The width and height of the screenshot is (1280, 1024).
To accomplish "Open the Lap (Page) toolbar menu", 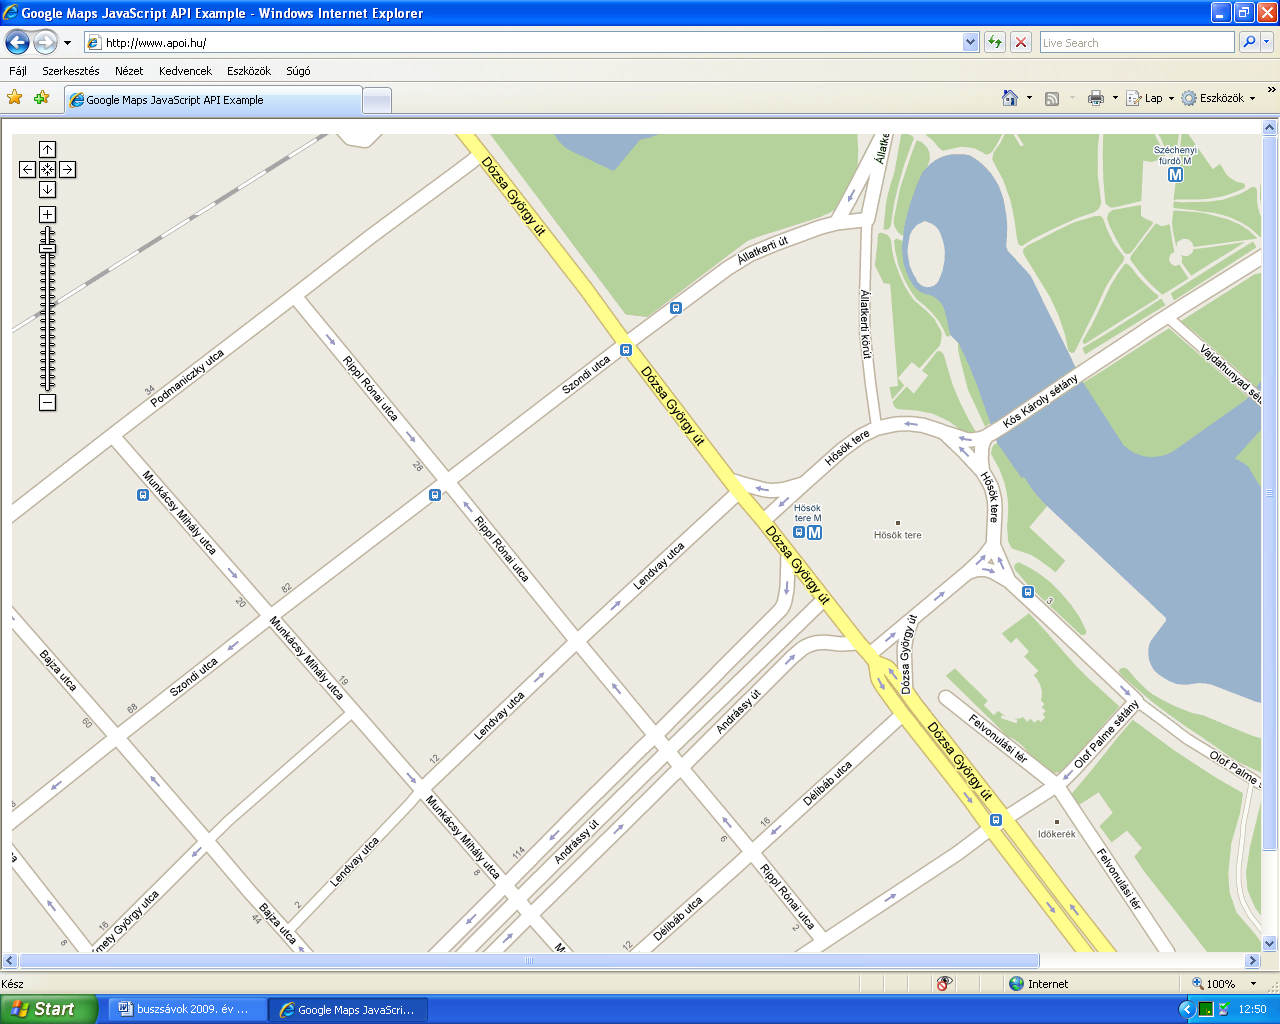I will 1150,98.
